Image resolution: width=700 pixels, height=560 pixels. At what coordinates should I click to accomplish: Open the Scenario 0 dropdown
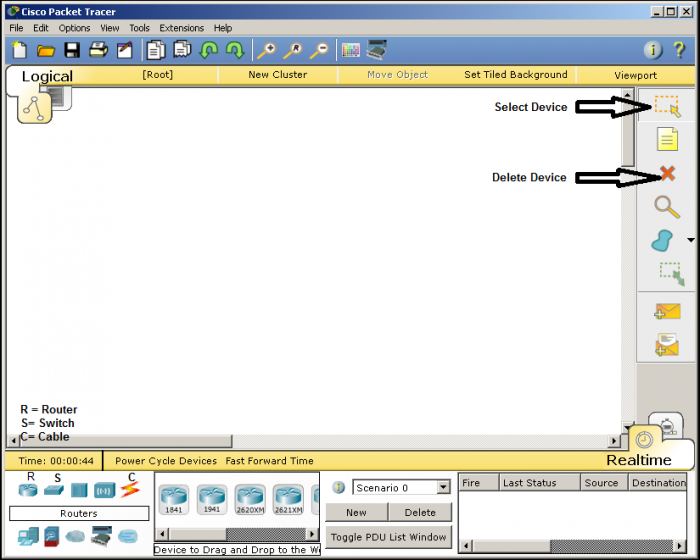pyautogui.click(x=443, y=487)
